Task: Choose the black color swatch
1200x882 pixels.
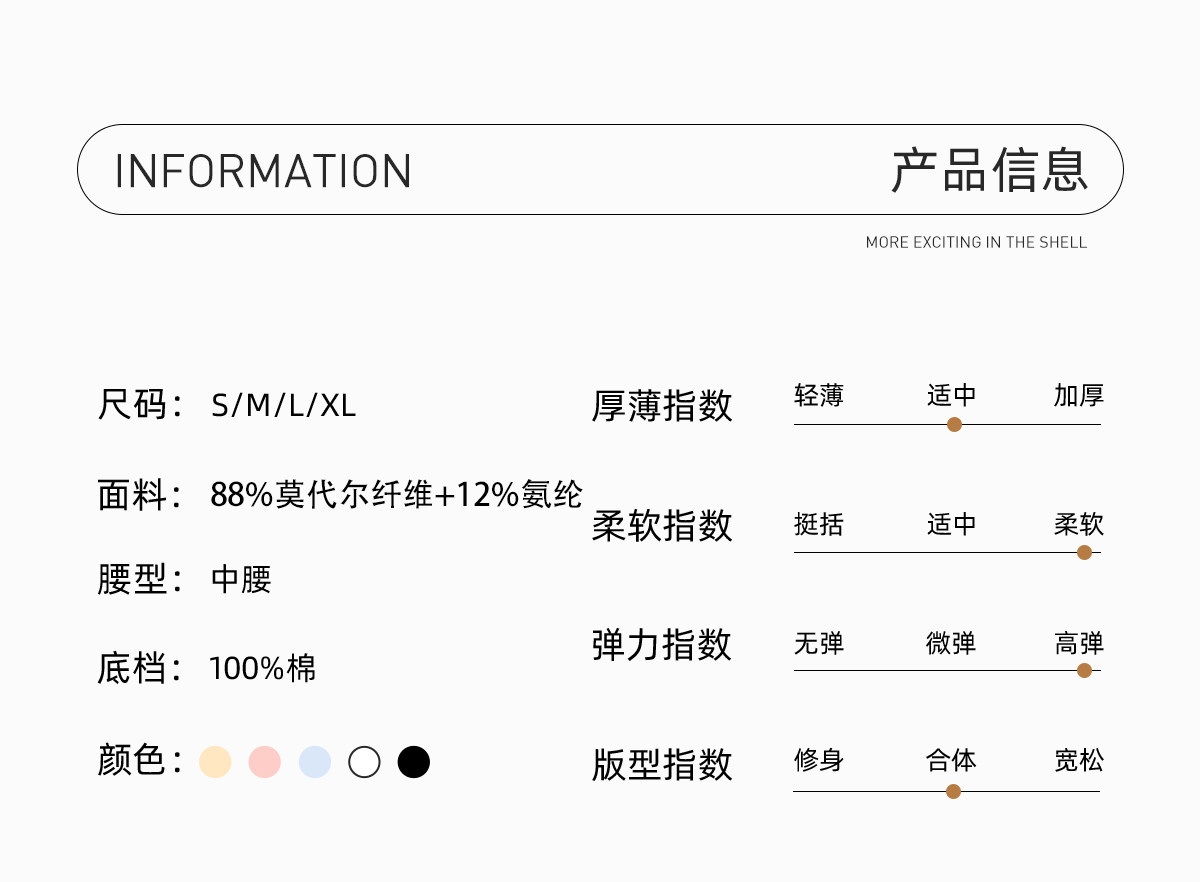Action: (414, 762)
